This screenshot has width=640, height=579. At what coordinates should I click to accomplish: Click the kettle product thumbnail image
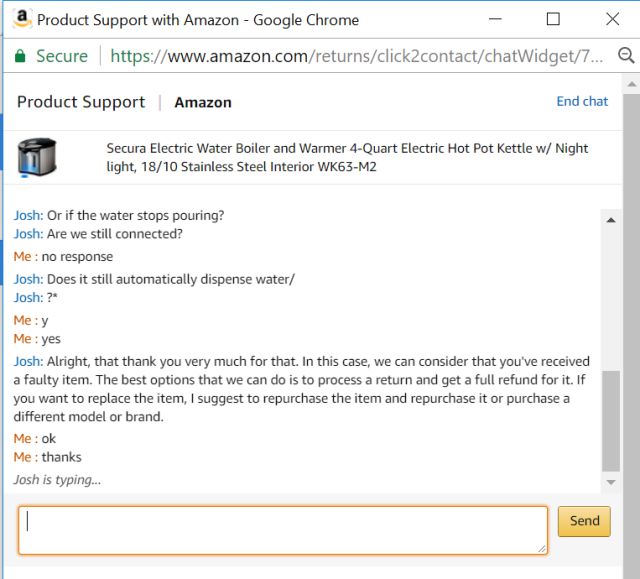pos(37,157)
